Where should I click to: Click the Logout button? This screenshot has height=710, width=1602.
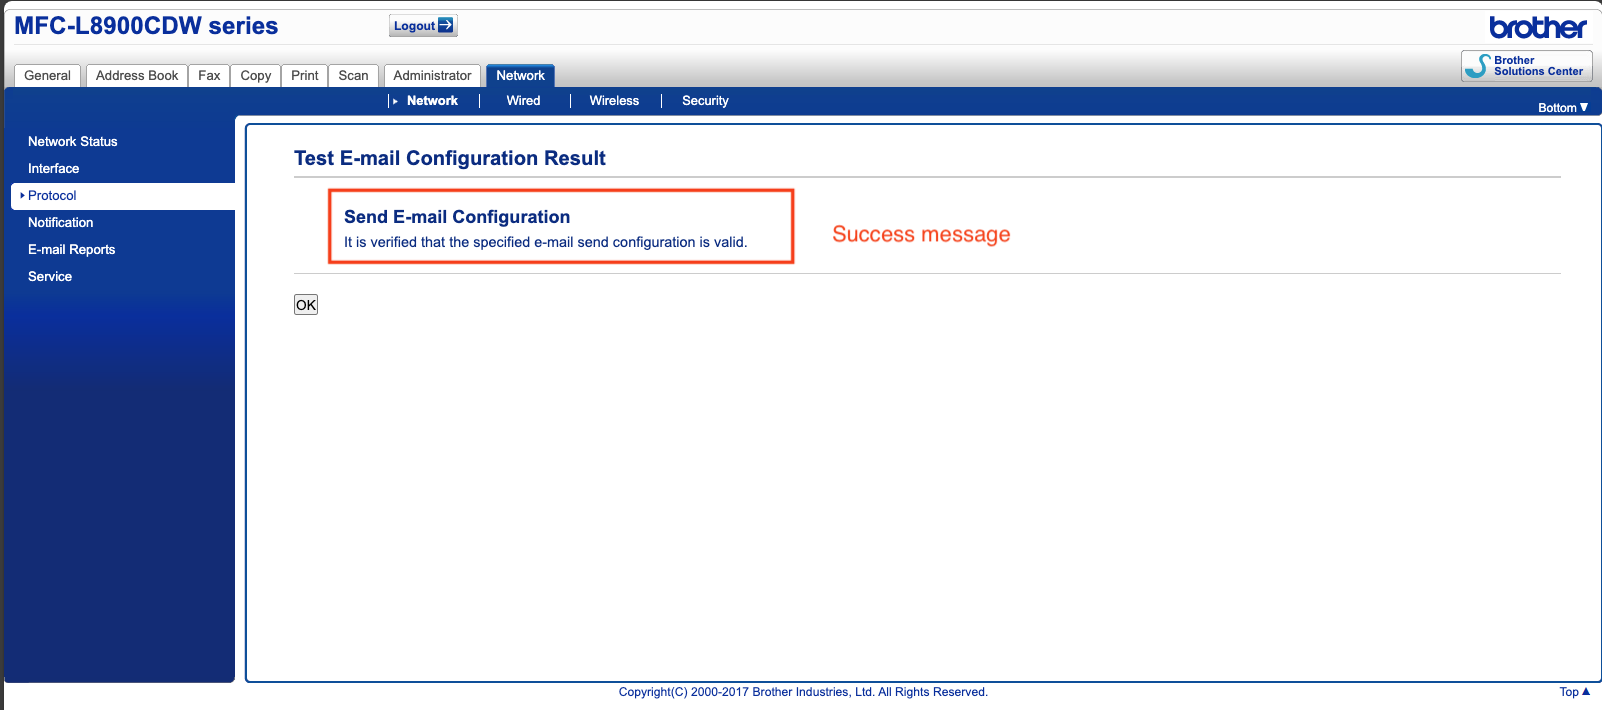(x=422, y=26)
